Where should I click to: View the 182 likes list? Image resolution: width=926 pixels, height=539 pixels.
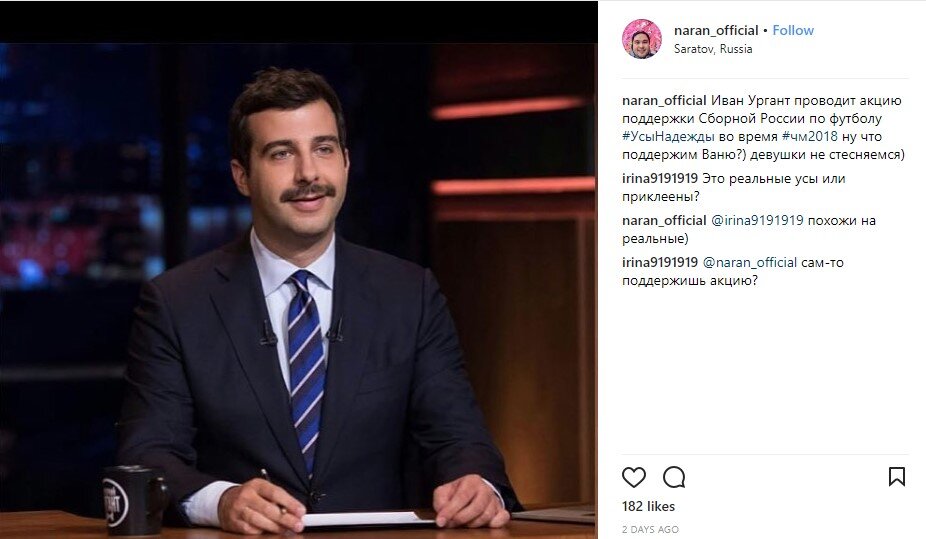[x=648, y=507]
